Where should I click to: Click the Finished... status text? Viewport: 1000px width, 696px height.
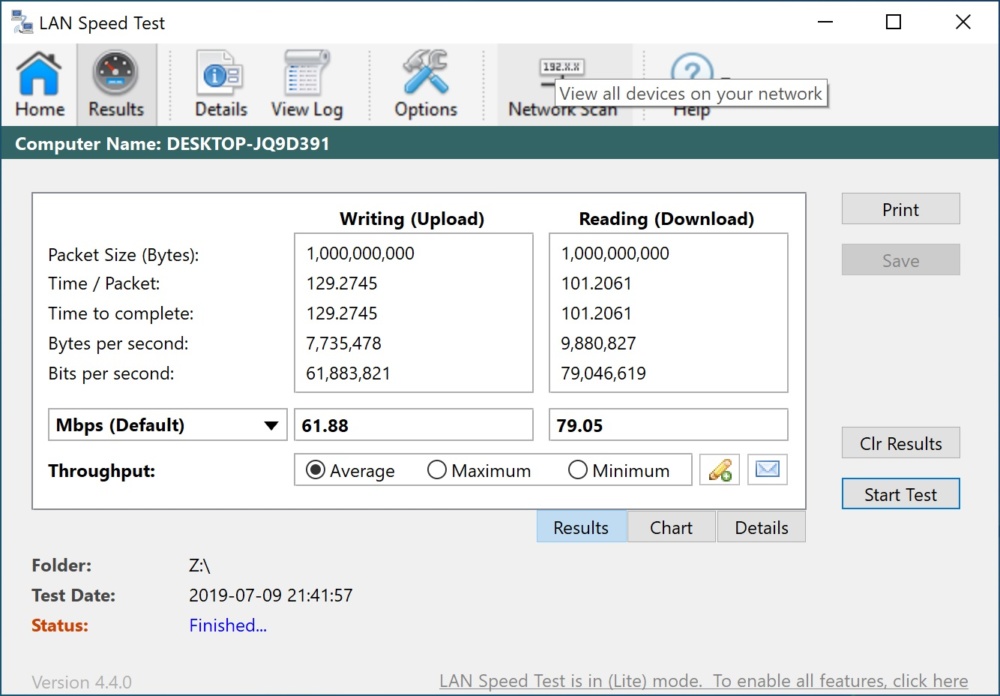pos(228,625)
